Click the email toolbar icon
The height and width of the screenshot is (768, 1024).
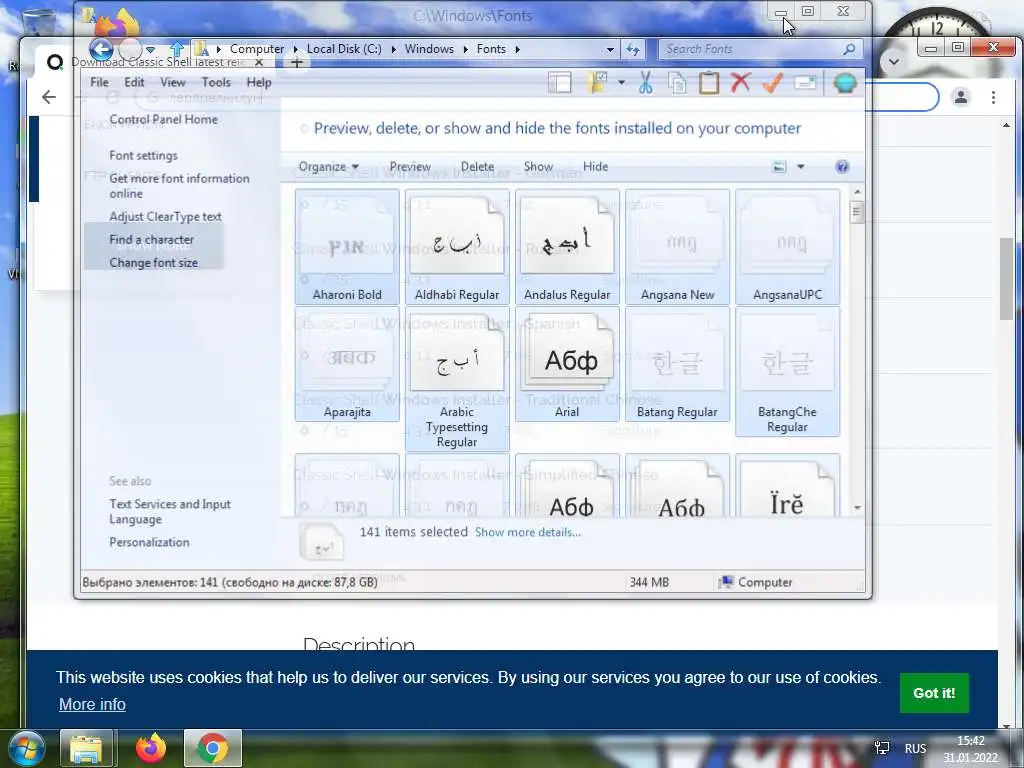pos(805,83)
